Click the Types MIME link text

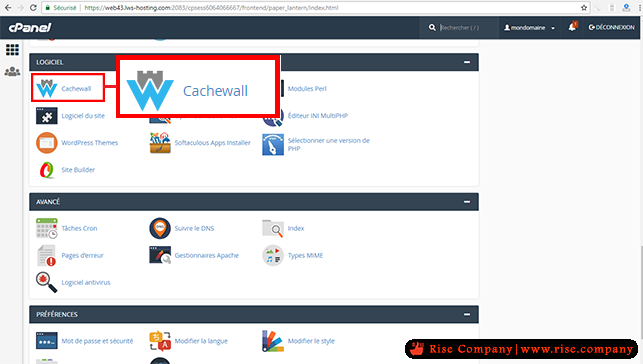pos(306,255)
